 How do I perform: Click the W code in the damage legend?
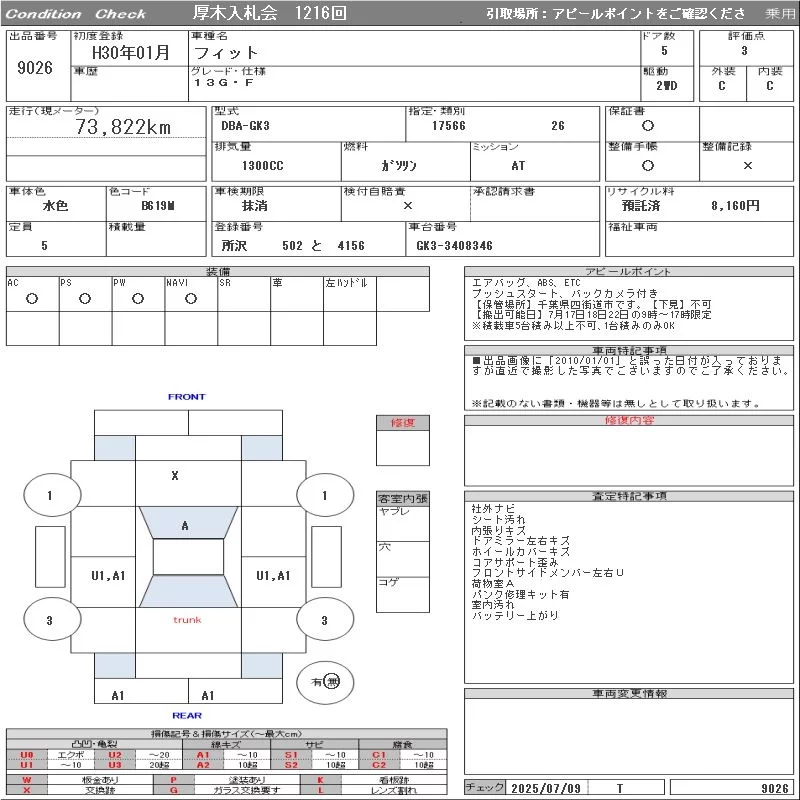[x=27, y=780]
